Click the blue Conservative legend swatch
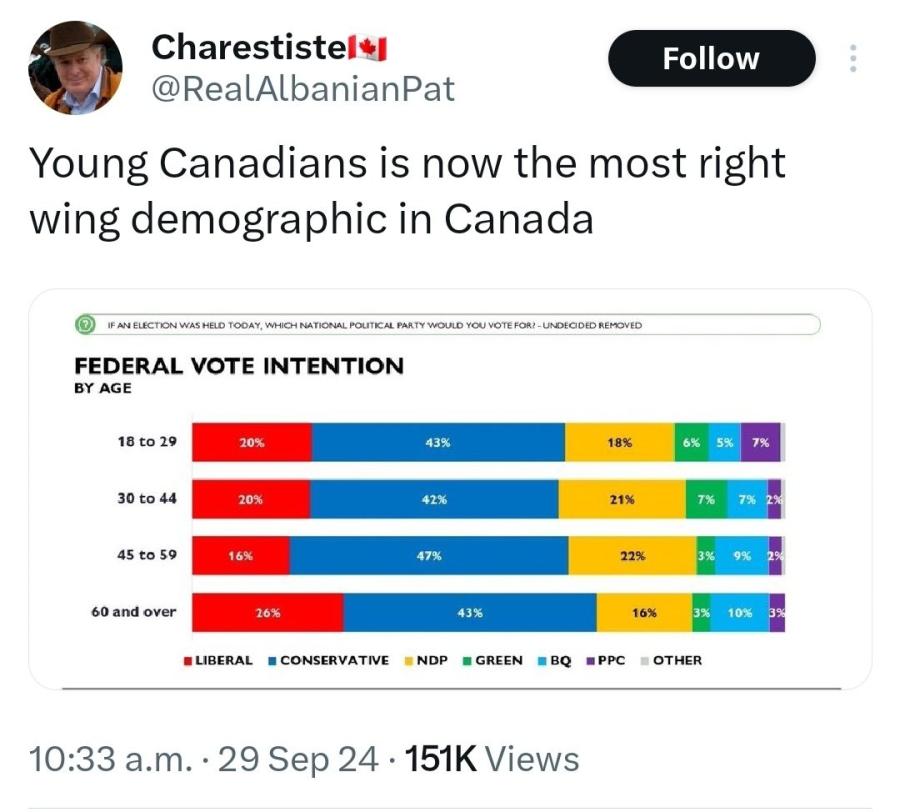 pyautogui.click(x=272, y=661)
